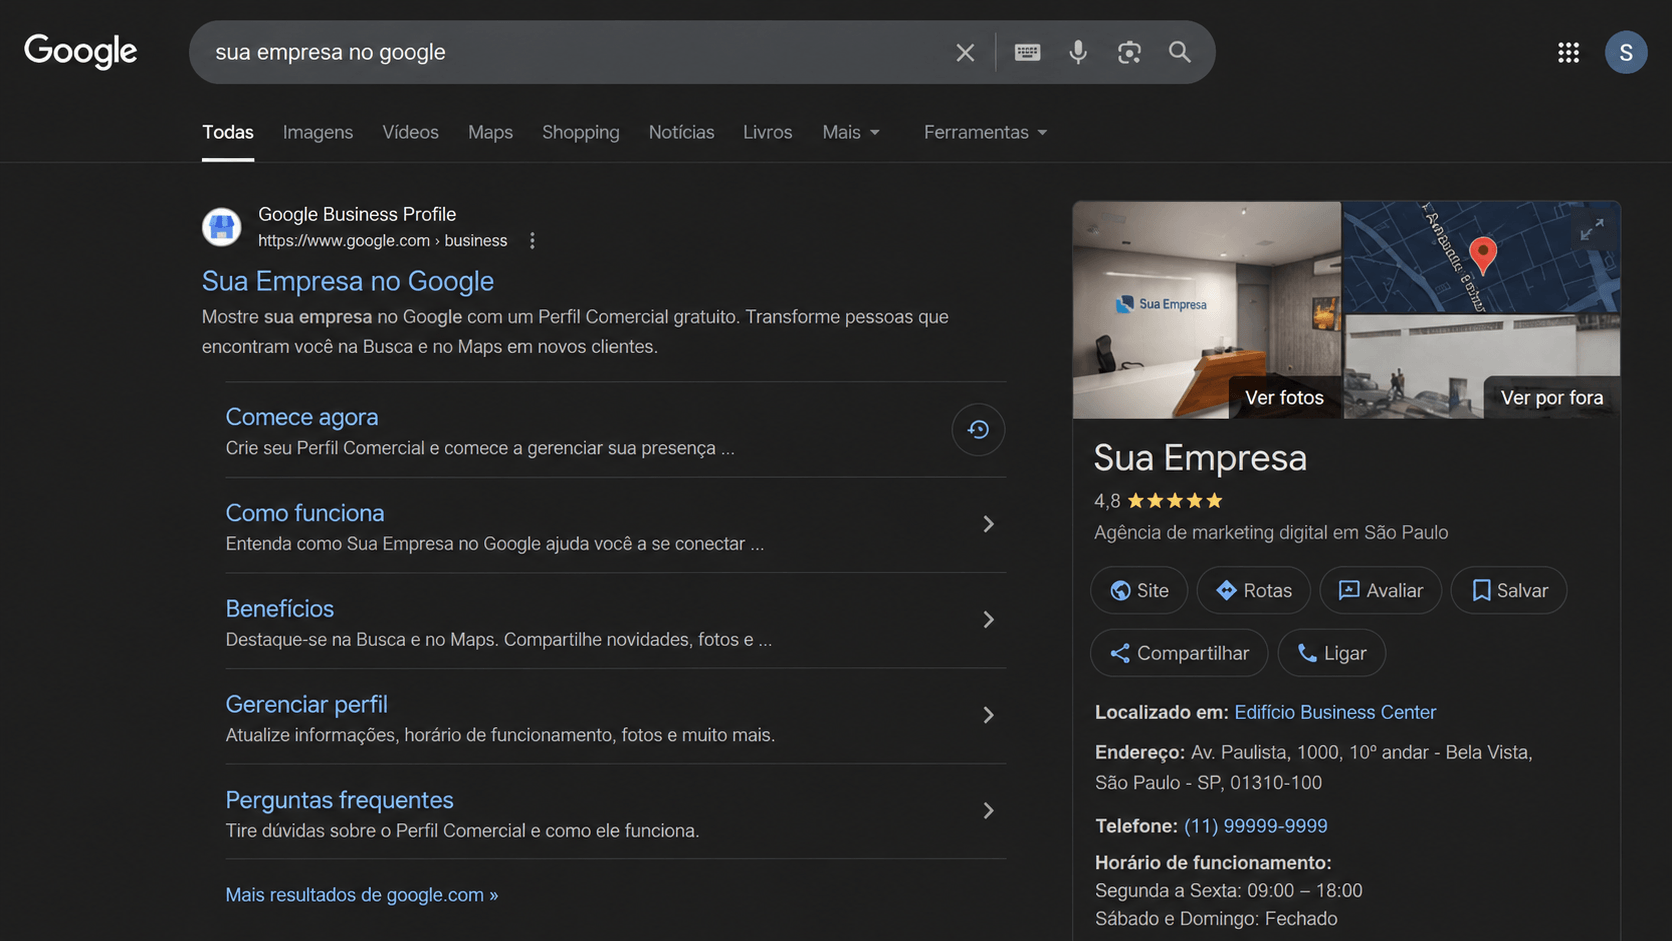Click the result URL google.com › business
This screenshot has height=941, width=1672.
click(x=383, y=241)
